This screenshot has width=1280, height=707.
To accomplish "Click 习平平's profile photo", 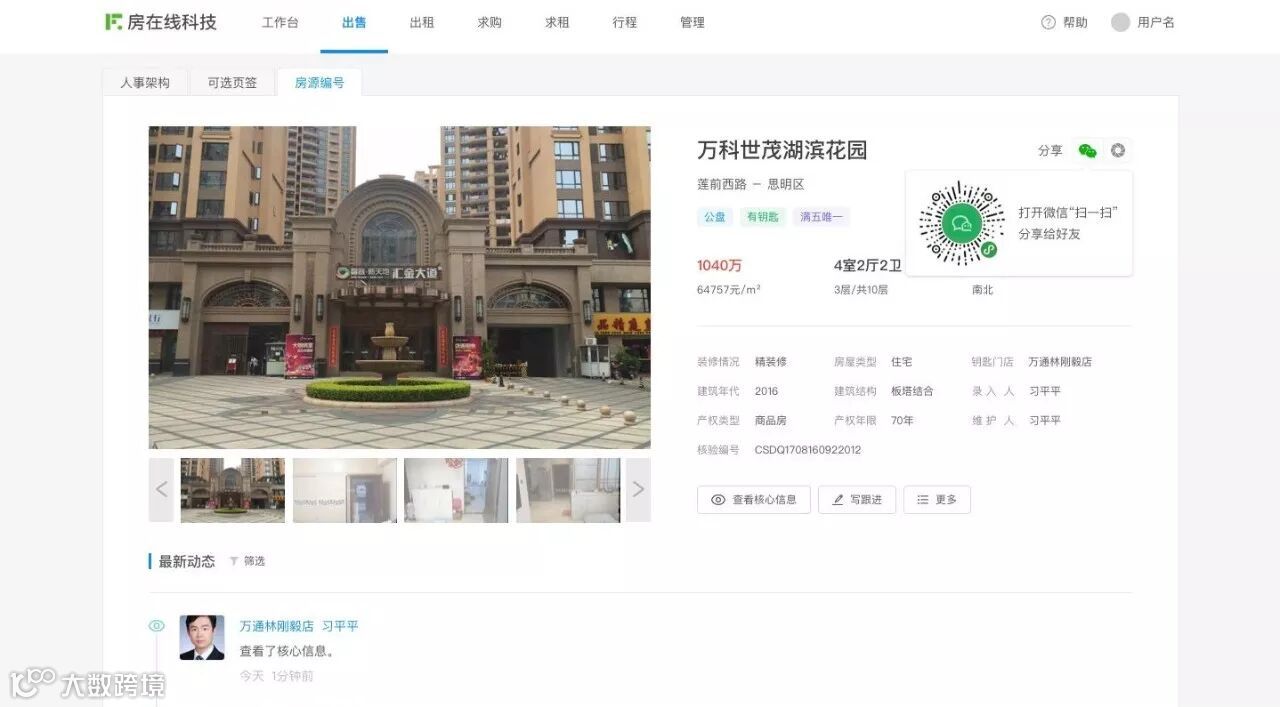I will click(202, 637).
